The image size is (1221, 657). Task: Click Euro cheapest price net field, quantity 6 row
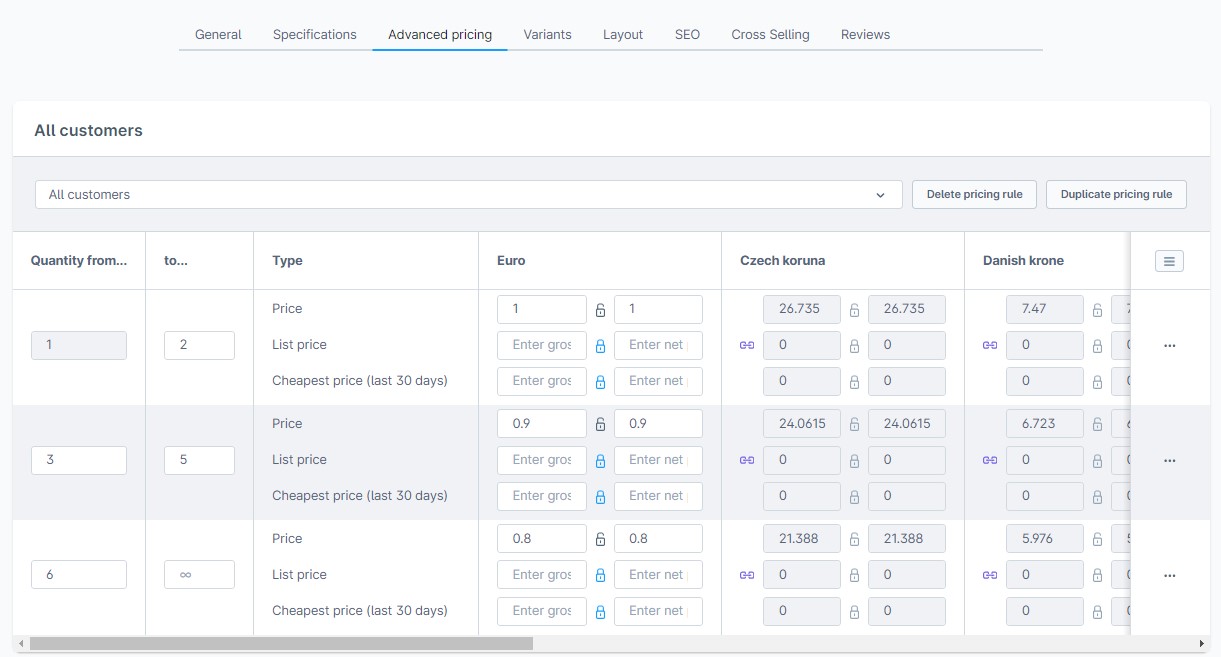(x=658, y=611)
